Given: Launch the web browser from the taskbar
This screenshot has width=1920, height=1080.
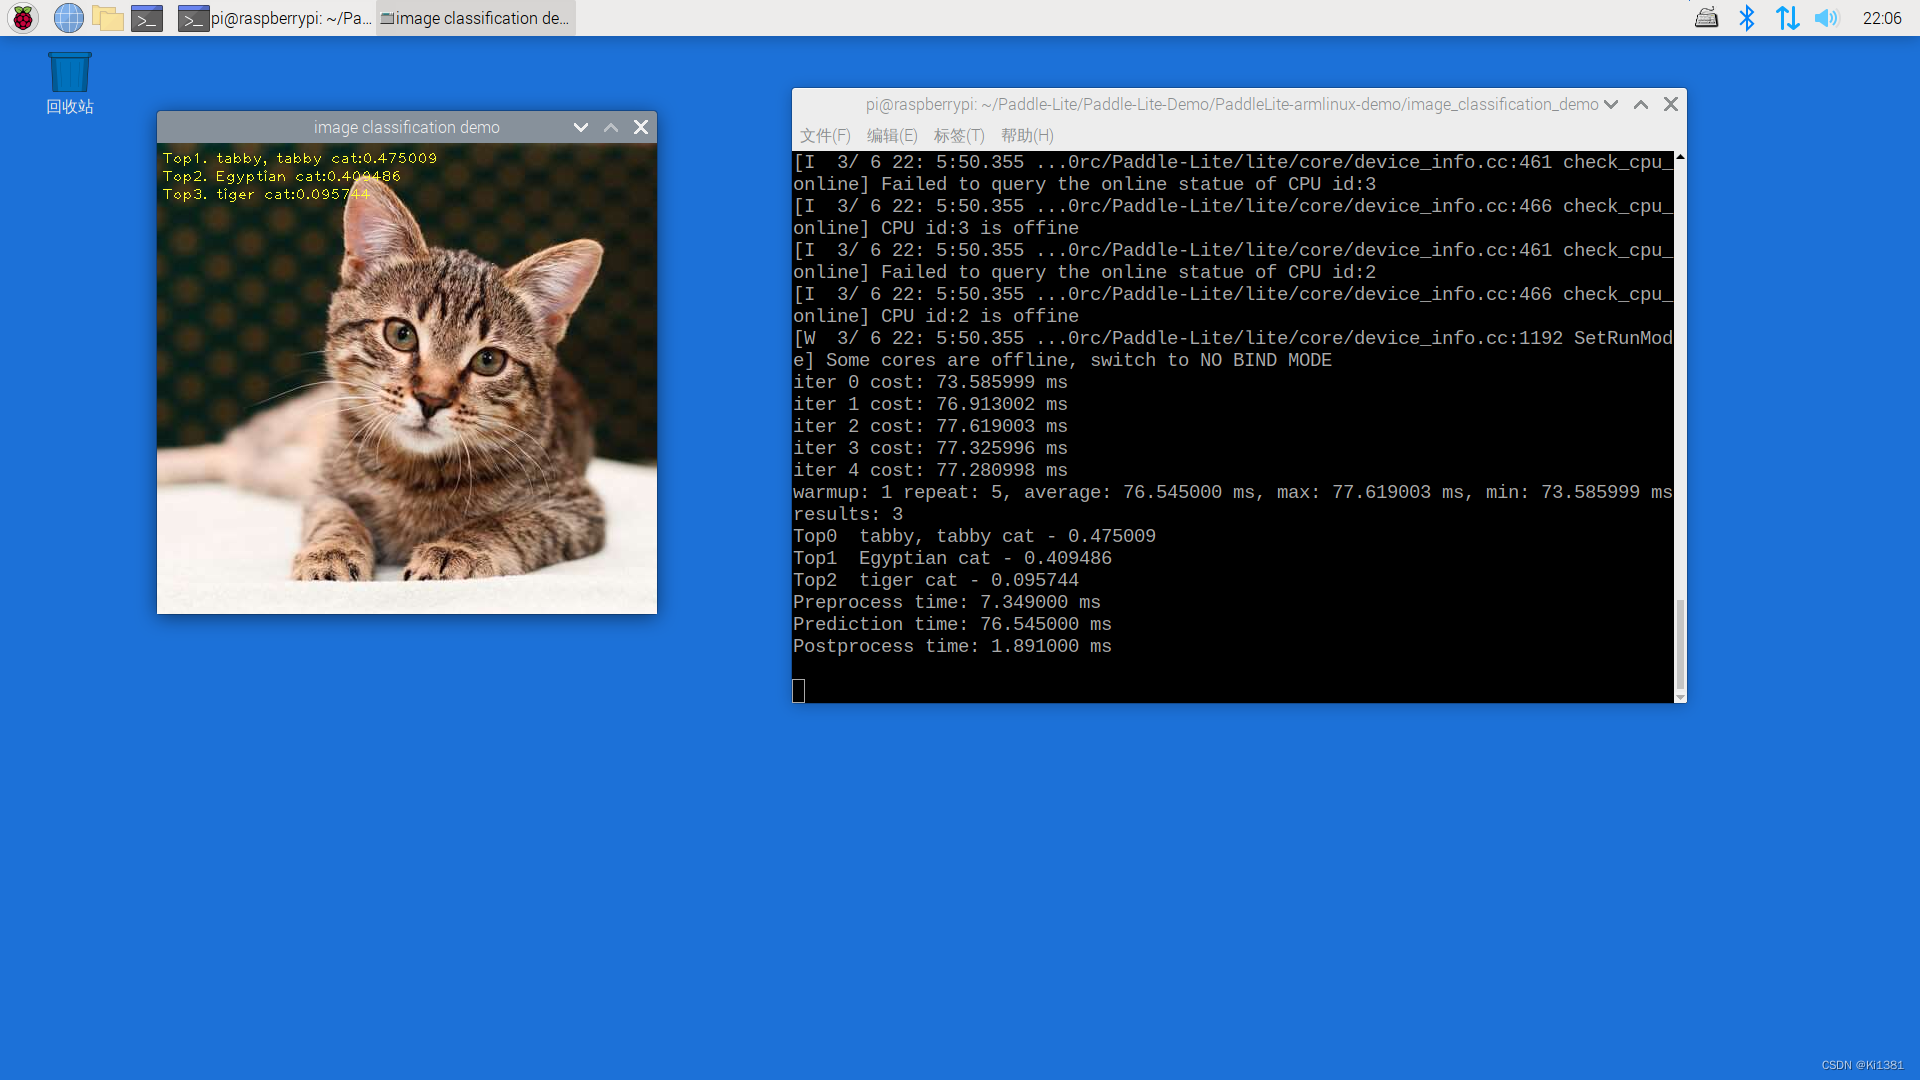Looking at the screenshot, I should point(68,18).
